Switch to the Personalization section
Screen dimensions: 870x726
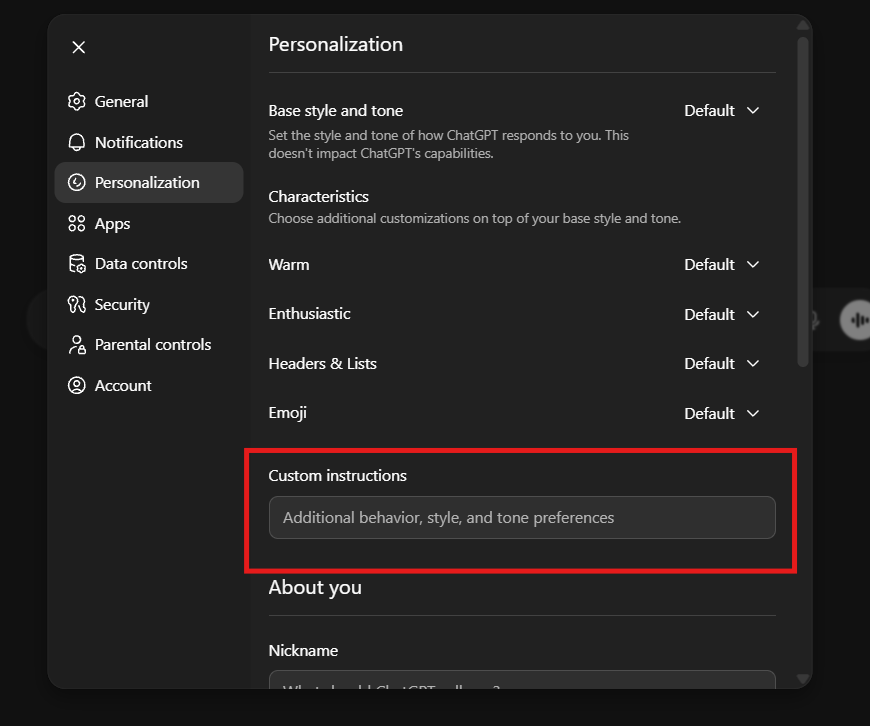click(148, 182)
